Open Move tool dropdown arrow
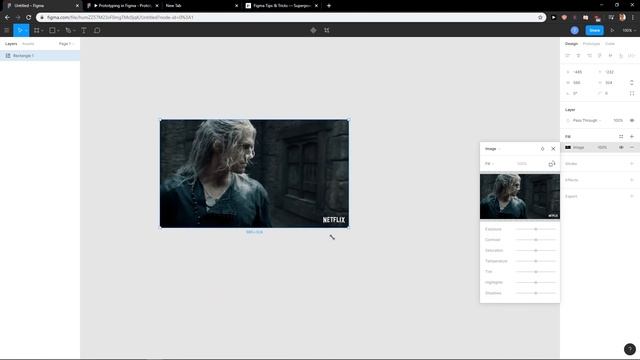This screenshot has height=360, width=640. click(x=26, y=31)
